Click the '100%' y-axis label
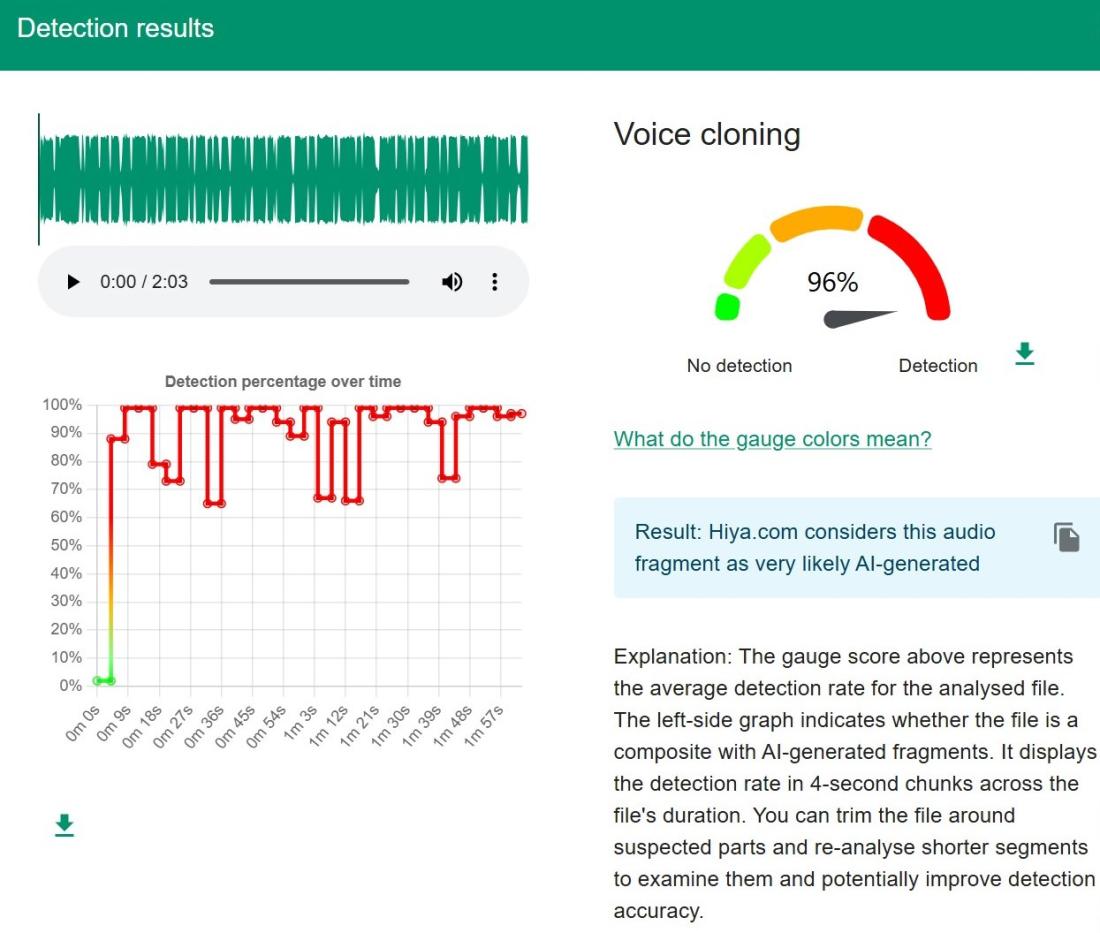The width and height of the screenshot is (1100, 933). point(62,405)
